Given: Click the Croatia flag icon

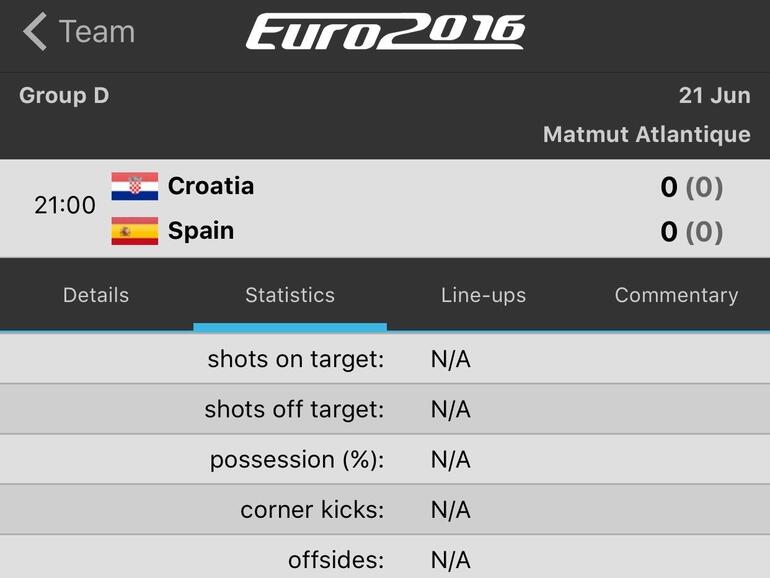Looking at the screenshot, I should 134,187.
